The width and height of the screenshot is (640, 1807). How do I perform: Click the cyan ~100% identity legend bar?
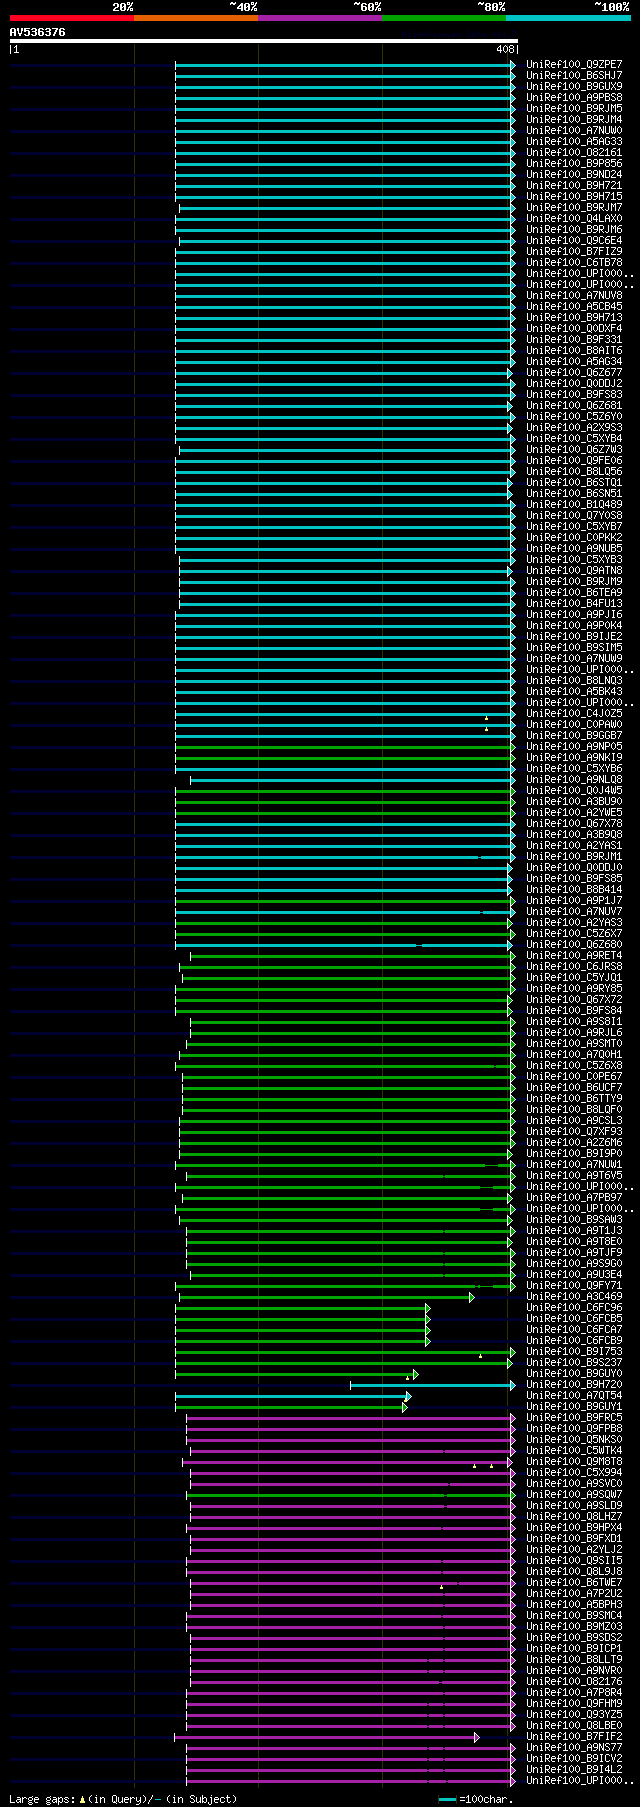568,17
